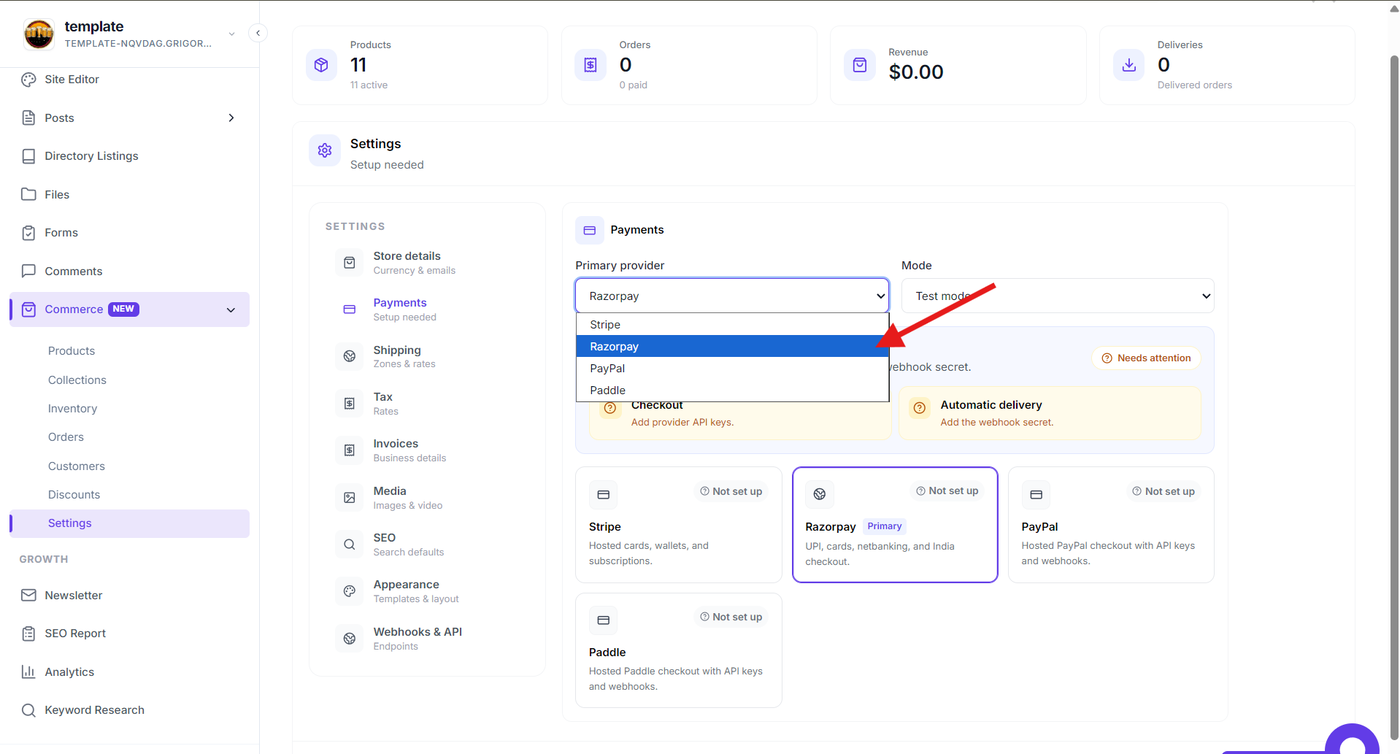Click the Newsletter envelope icon

point(28,595)
